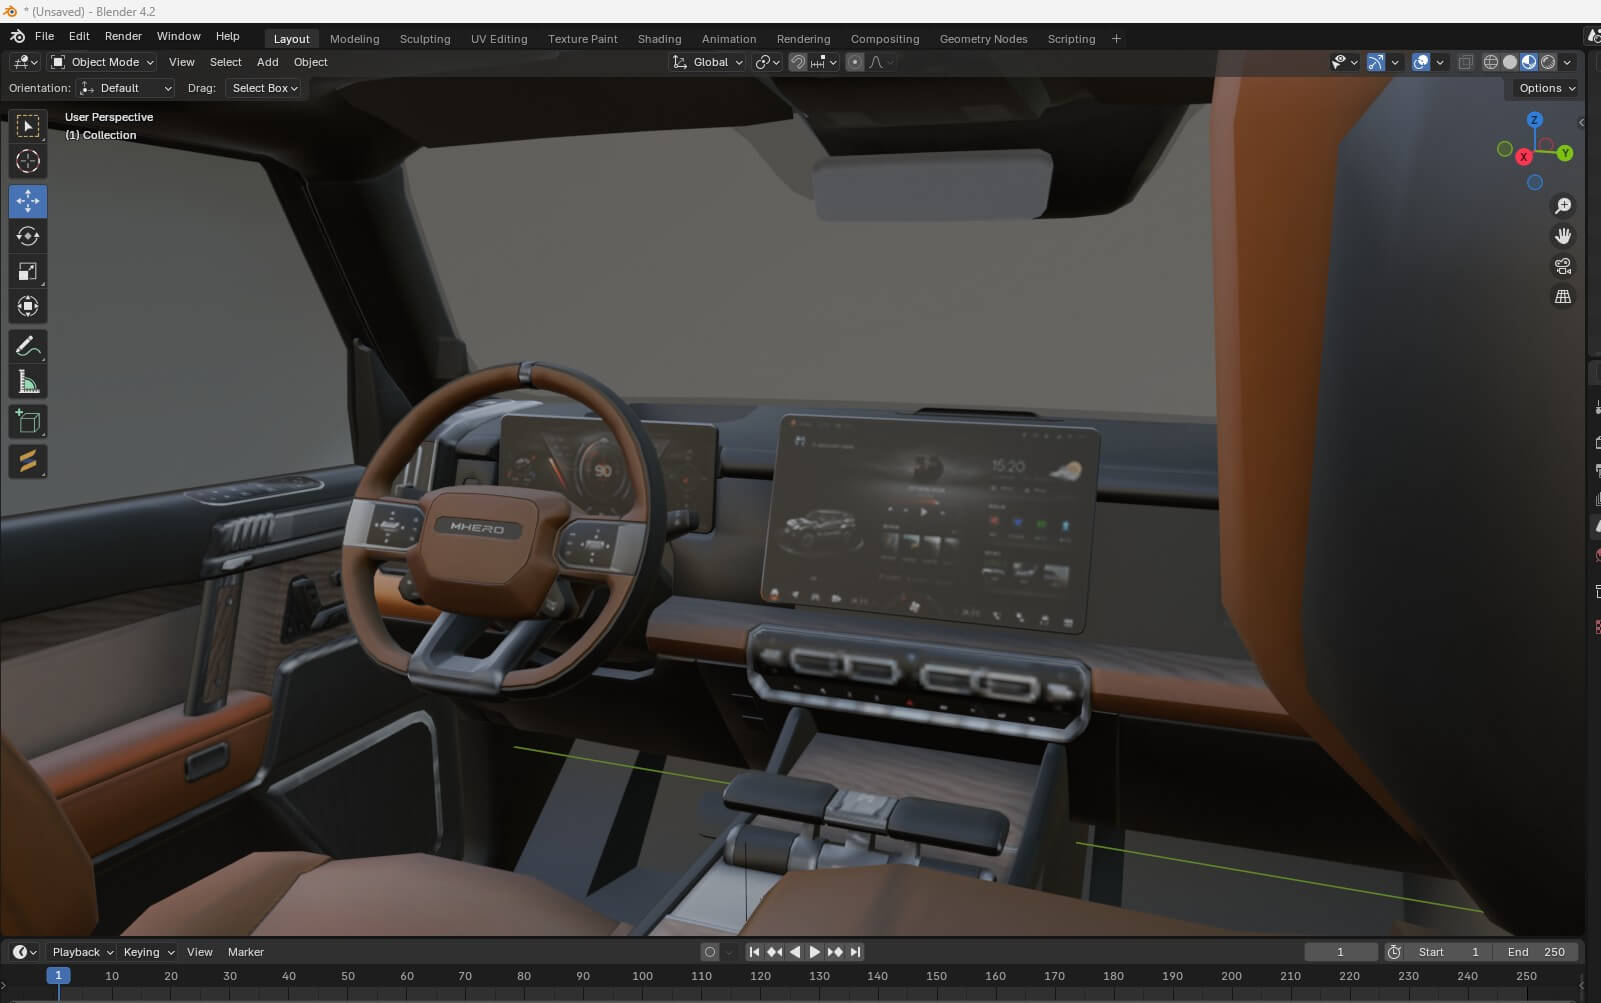The width and height of the screenshot is (1601, 1003).
Task: Open the Keying dropdown in timeline
Action: (x=147, y=952)
